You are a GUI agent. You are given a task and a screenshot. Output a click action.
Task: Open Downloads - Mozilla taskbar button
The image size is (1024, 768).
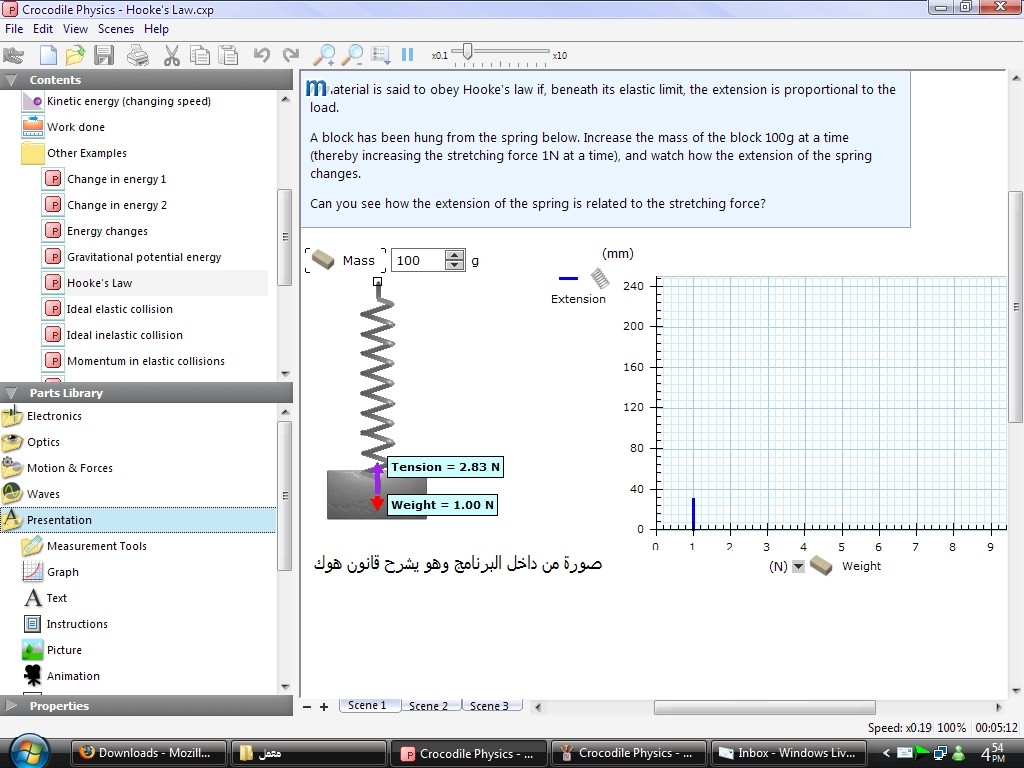pyautogui.click(x=147, y=753)
